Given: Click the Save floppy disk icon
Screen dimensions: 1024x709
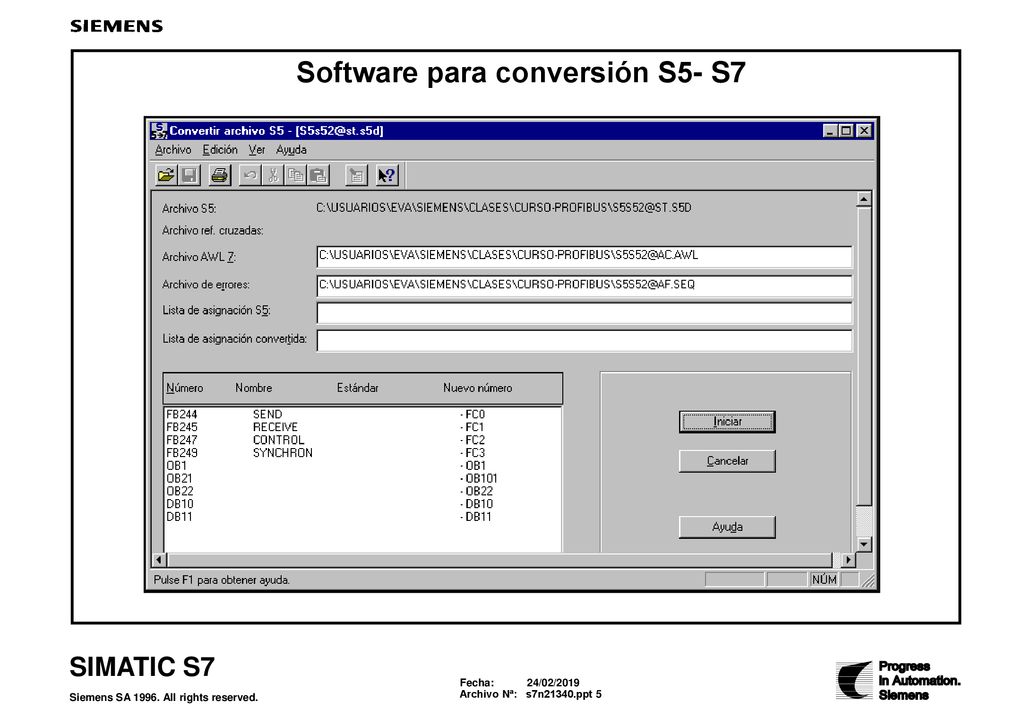Looking at the screenshot, I should coord(189,175).
